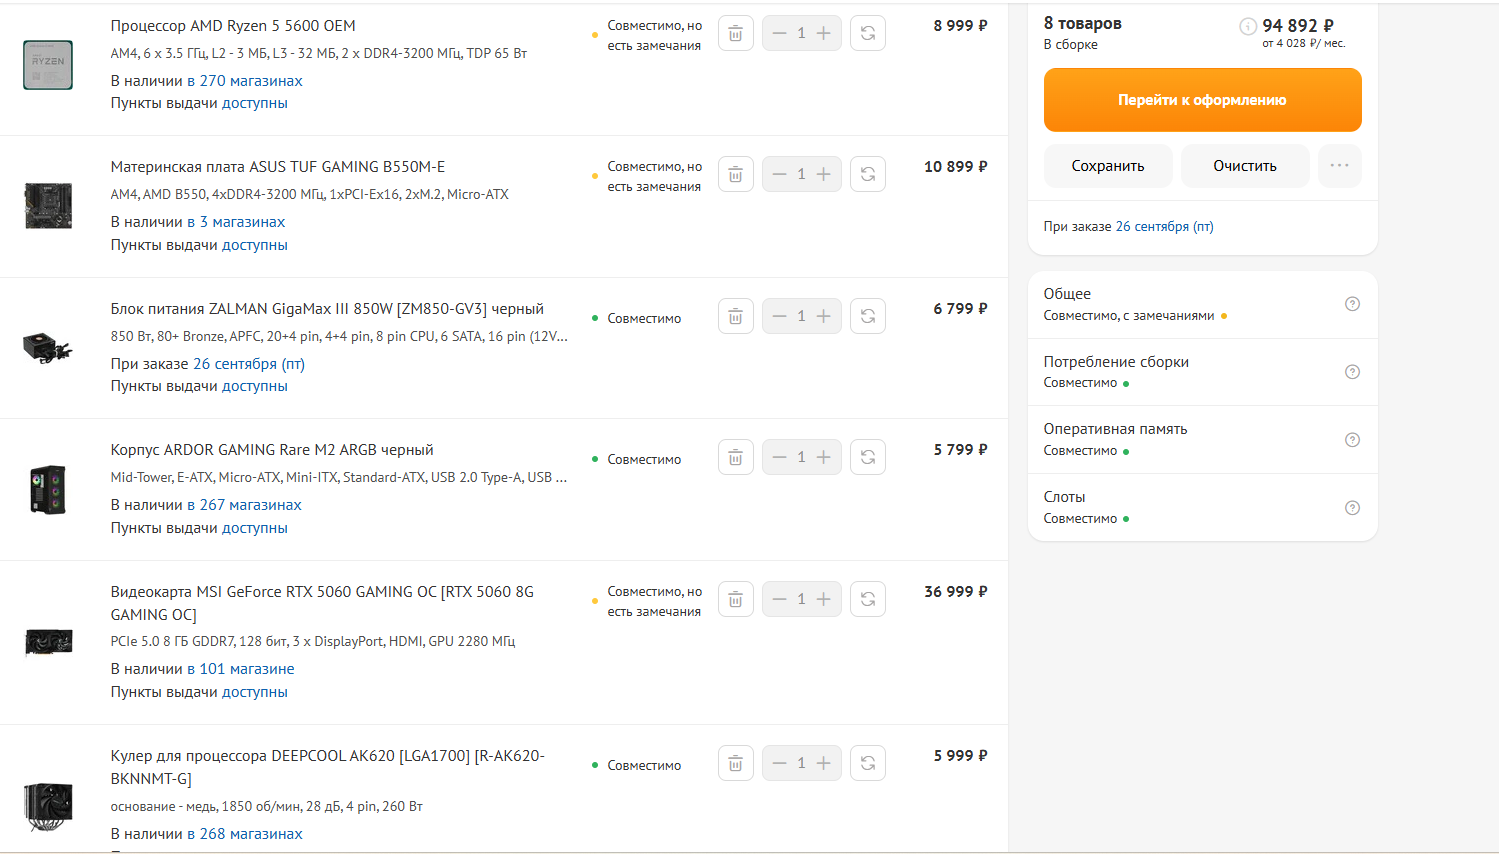Viewport: 1499px width, 854px height.
Task: Open the 26 сентября delivery date in summary panel
Action: 1164,227
